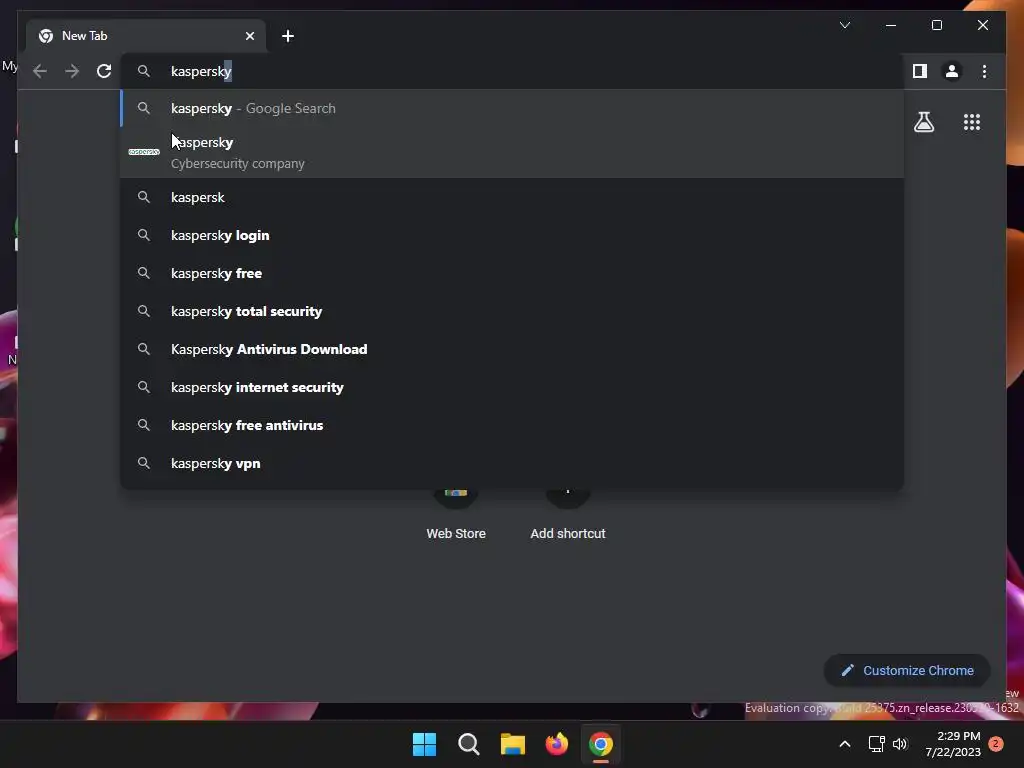This screenshot has width=1024, height=768.
Task: Open the Google apps grid
Action: (972, 122)
